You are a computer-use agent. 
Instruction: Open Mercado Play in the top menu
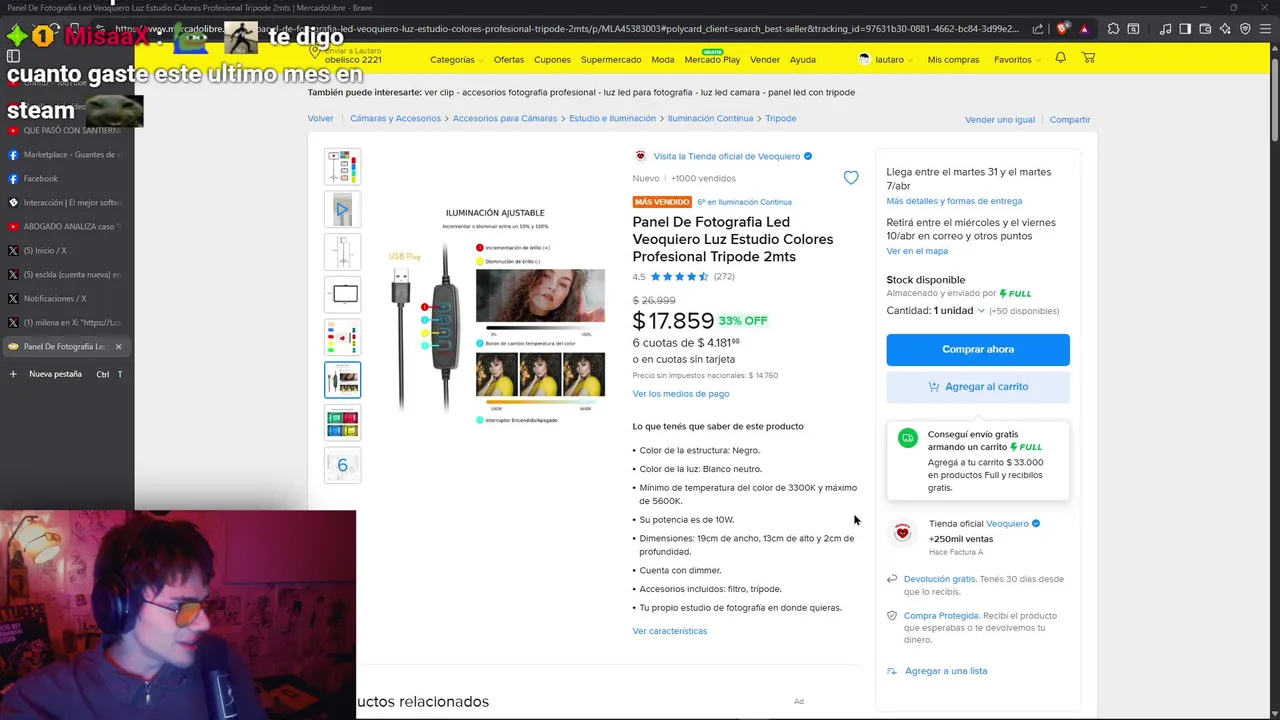712,60
